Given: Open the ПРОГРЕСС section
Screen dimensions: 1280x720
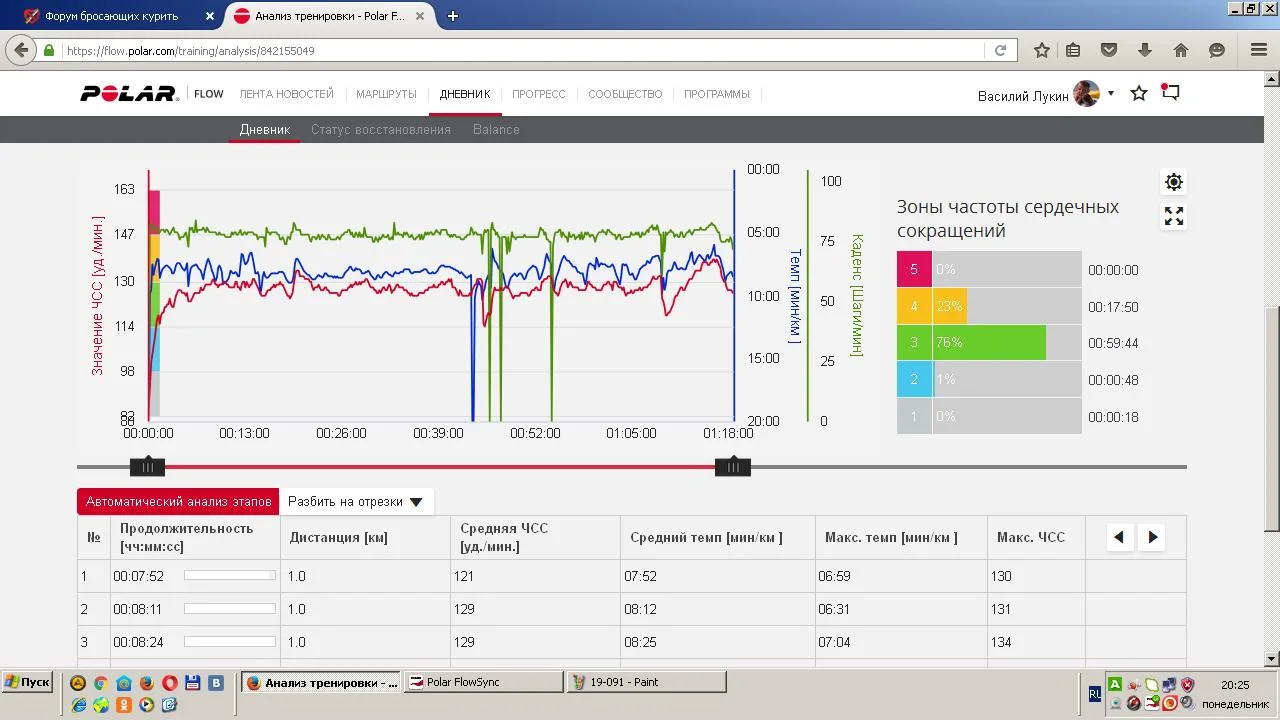Looking at the screenshot, I should coord(539,94).
